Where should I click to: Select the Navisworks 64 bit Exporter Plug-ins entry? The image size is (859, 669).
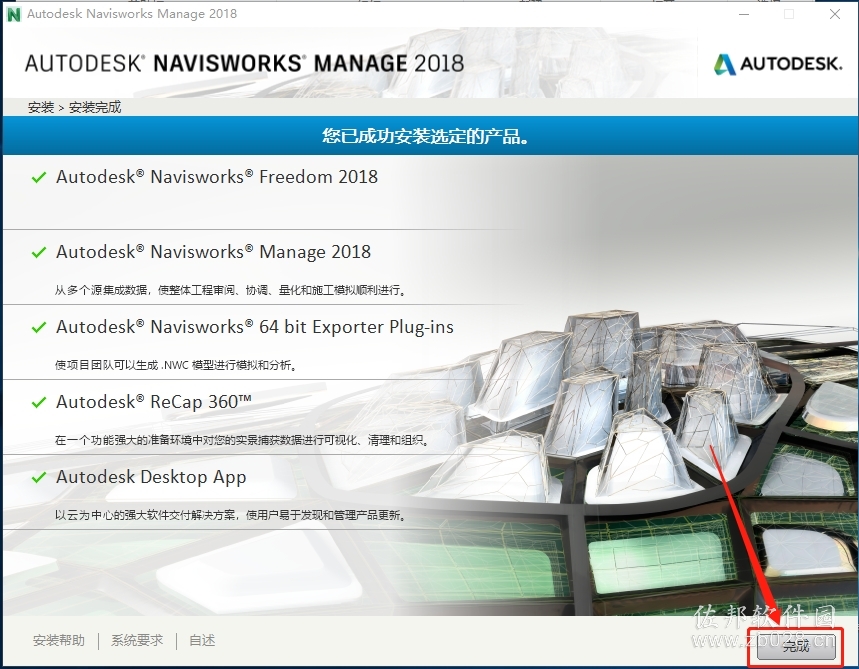(x=255, y=327)
